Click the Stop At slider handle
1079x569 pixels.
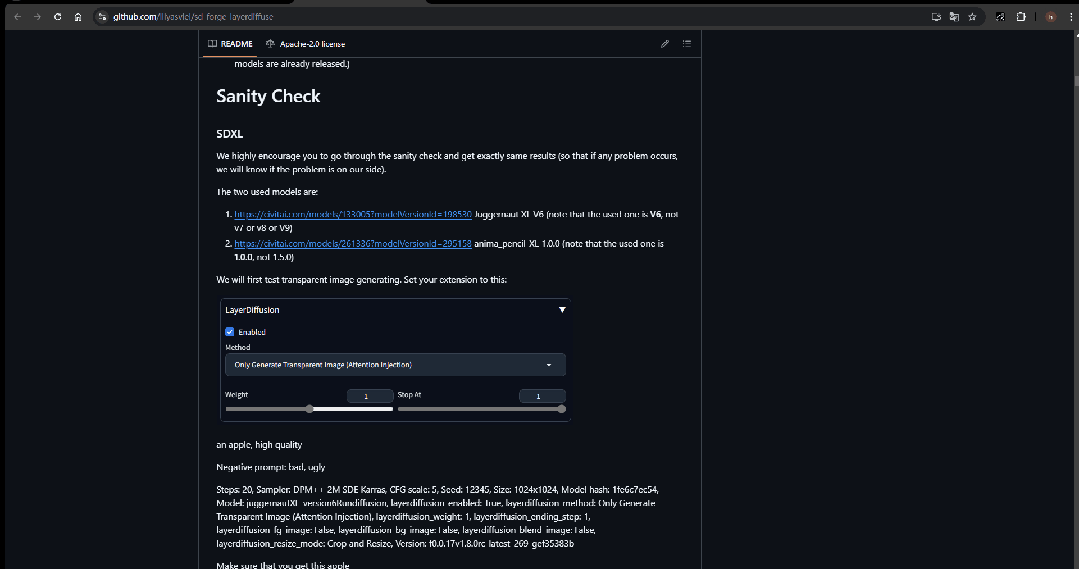click(x=562, y=409)
